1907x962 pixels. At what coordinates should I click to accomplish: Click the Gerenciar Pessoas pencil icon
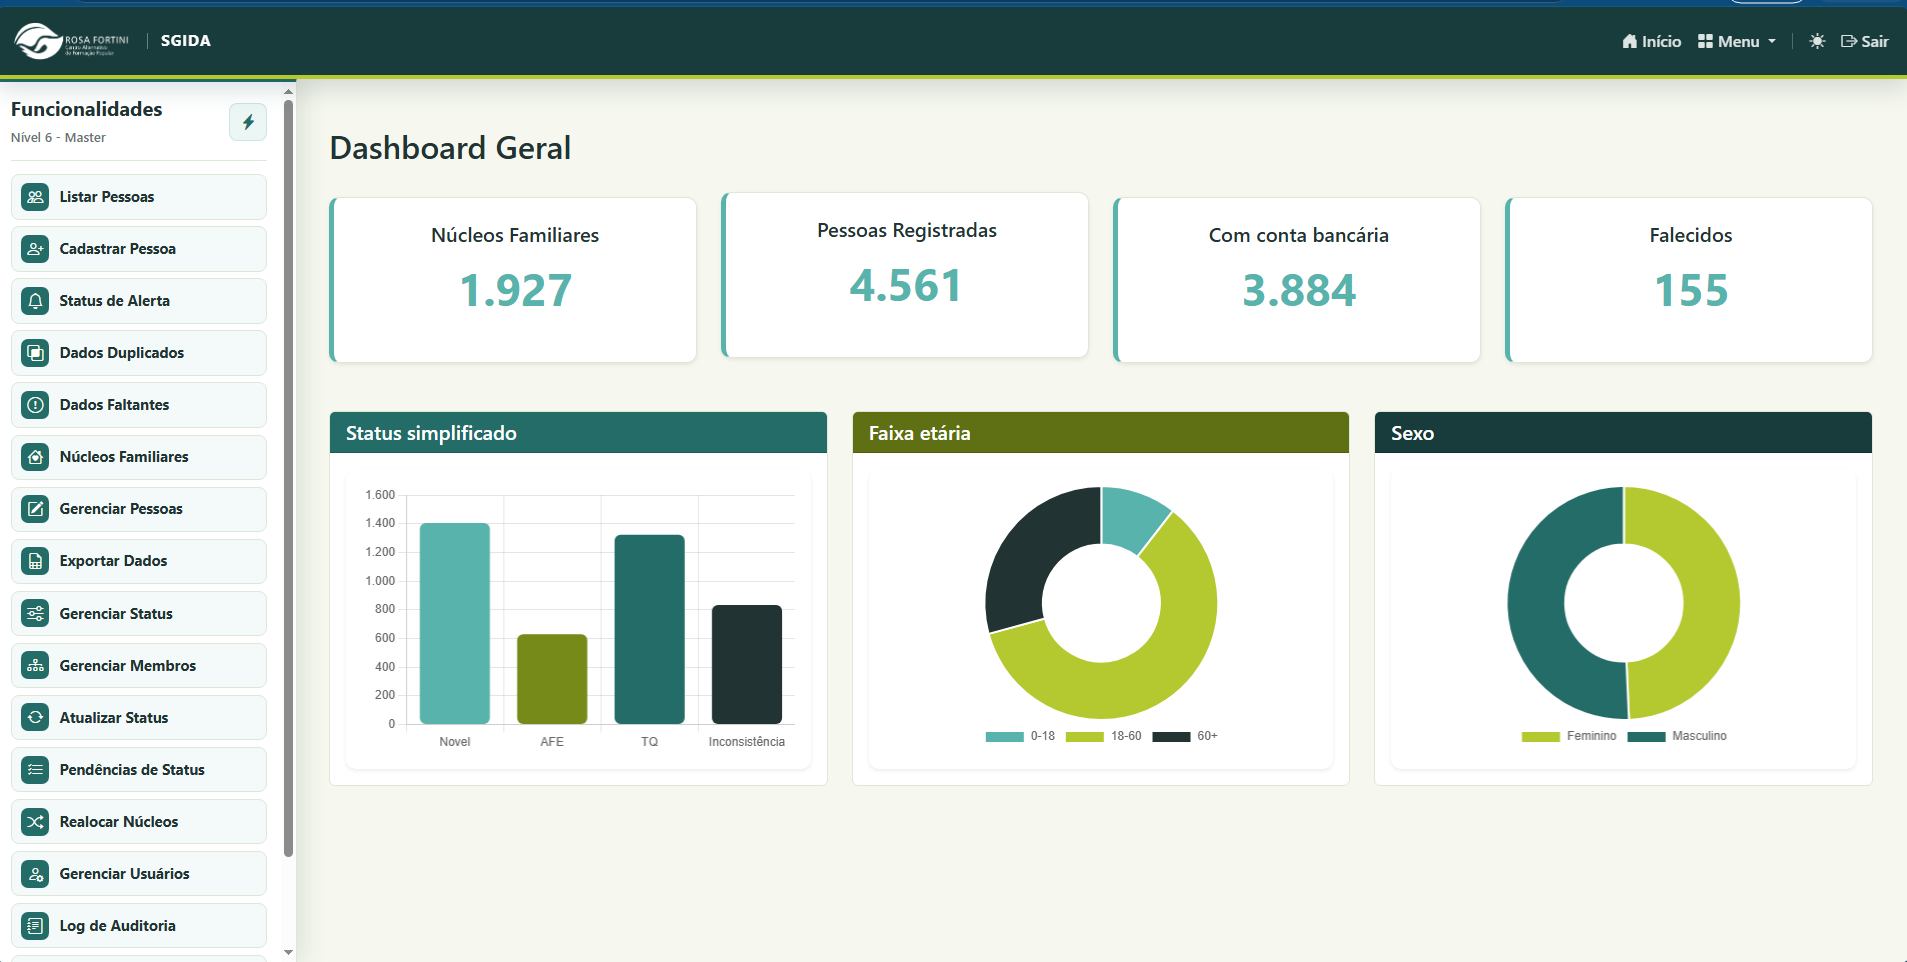(x=36, y=509)
